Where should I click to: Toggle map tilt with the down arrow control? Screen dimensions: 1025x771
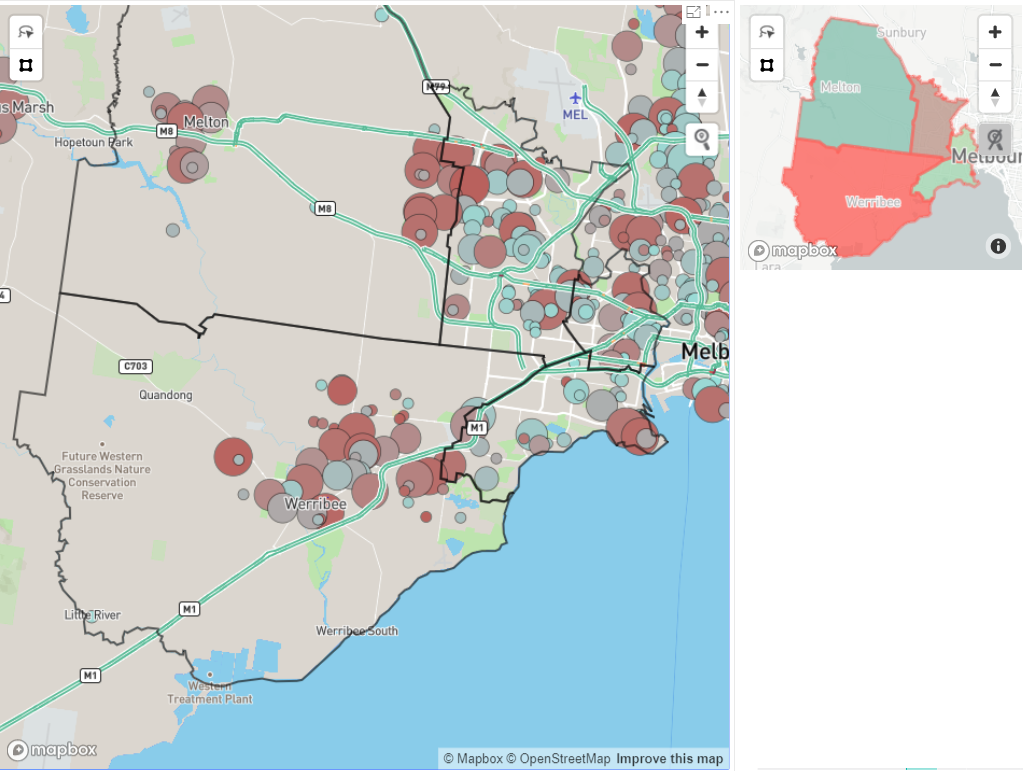point(702,103)
